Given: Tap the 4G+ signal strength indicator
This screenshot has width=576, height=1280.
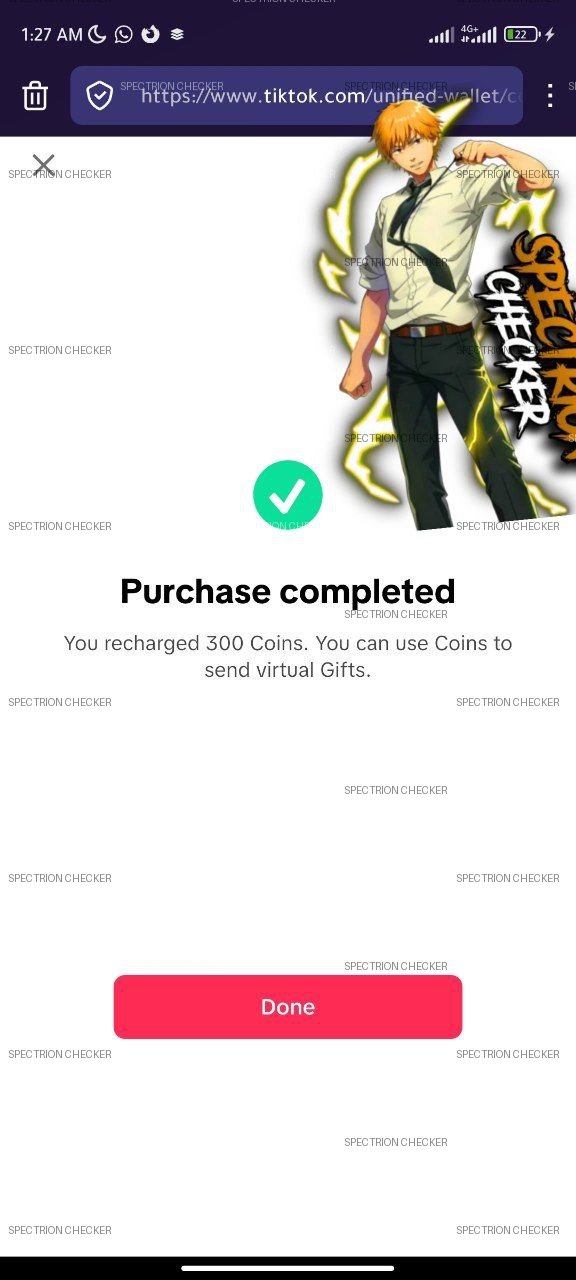Looking at the screenshot, I should tap(479, 34).
